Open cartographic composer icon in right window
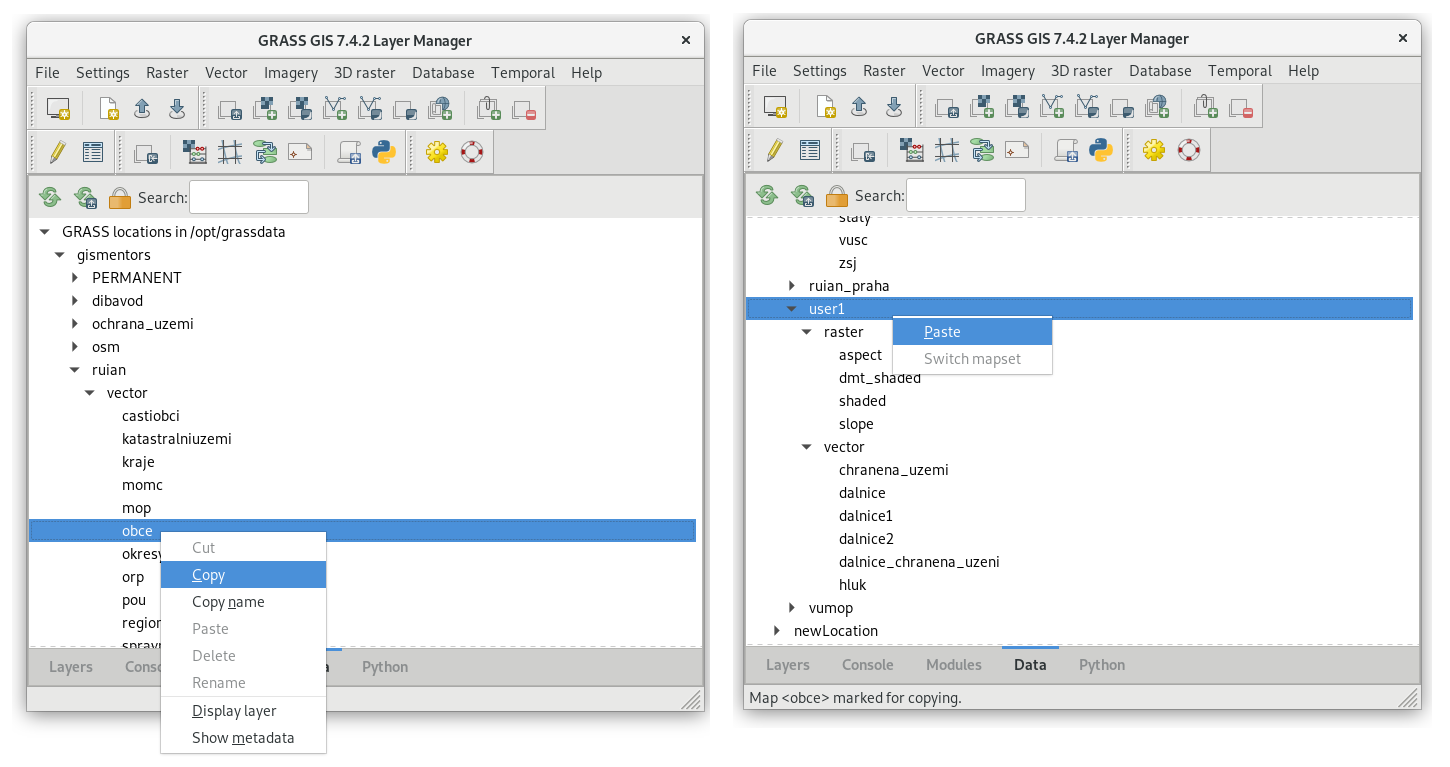This screenshot has height=767, width=1450. pyautogui.click(x=1017, y=150)
